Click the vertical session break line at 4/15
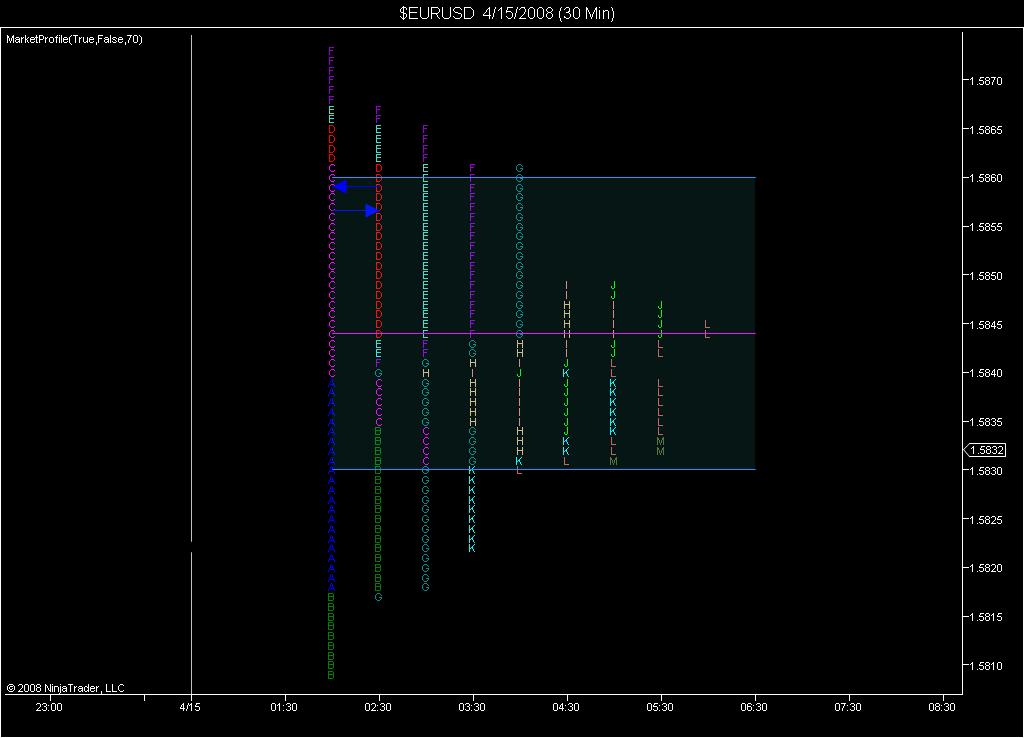Screen dimensions: 1024x738 [191, 364]
